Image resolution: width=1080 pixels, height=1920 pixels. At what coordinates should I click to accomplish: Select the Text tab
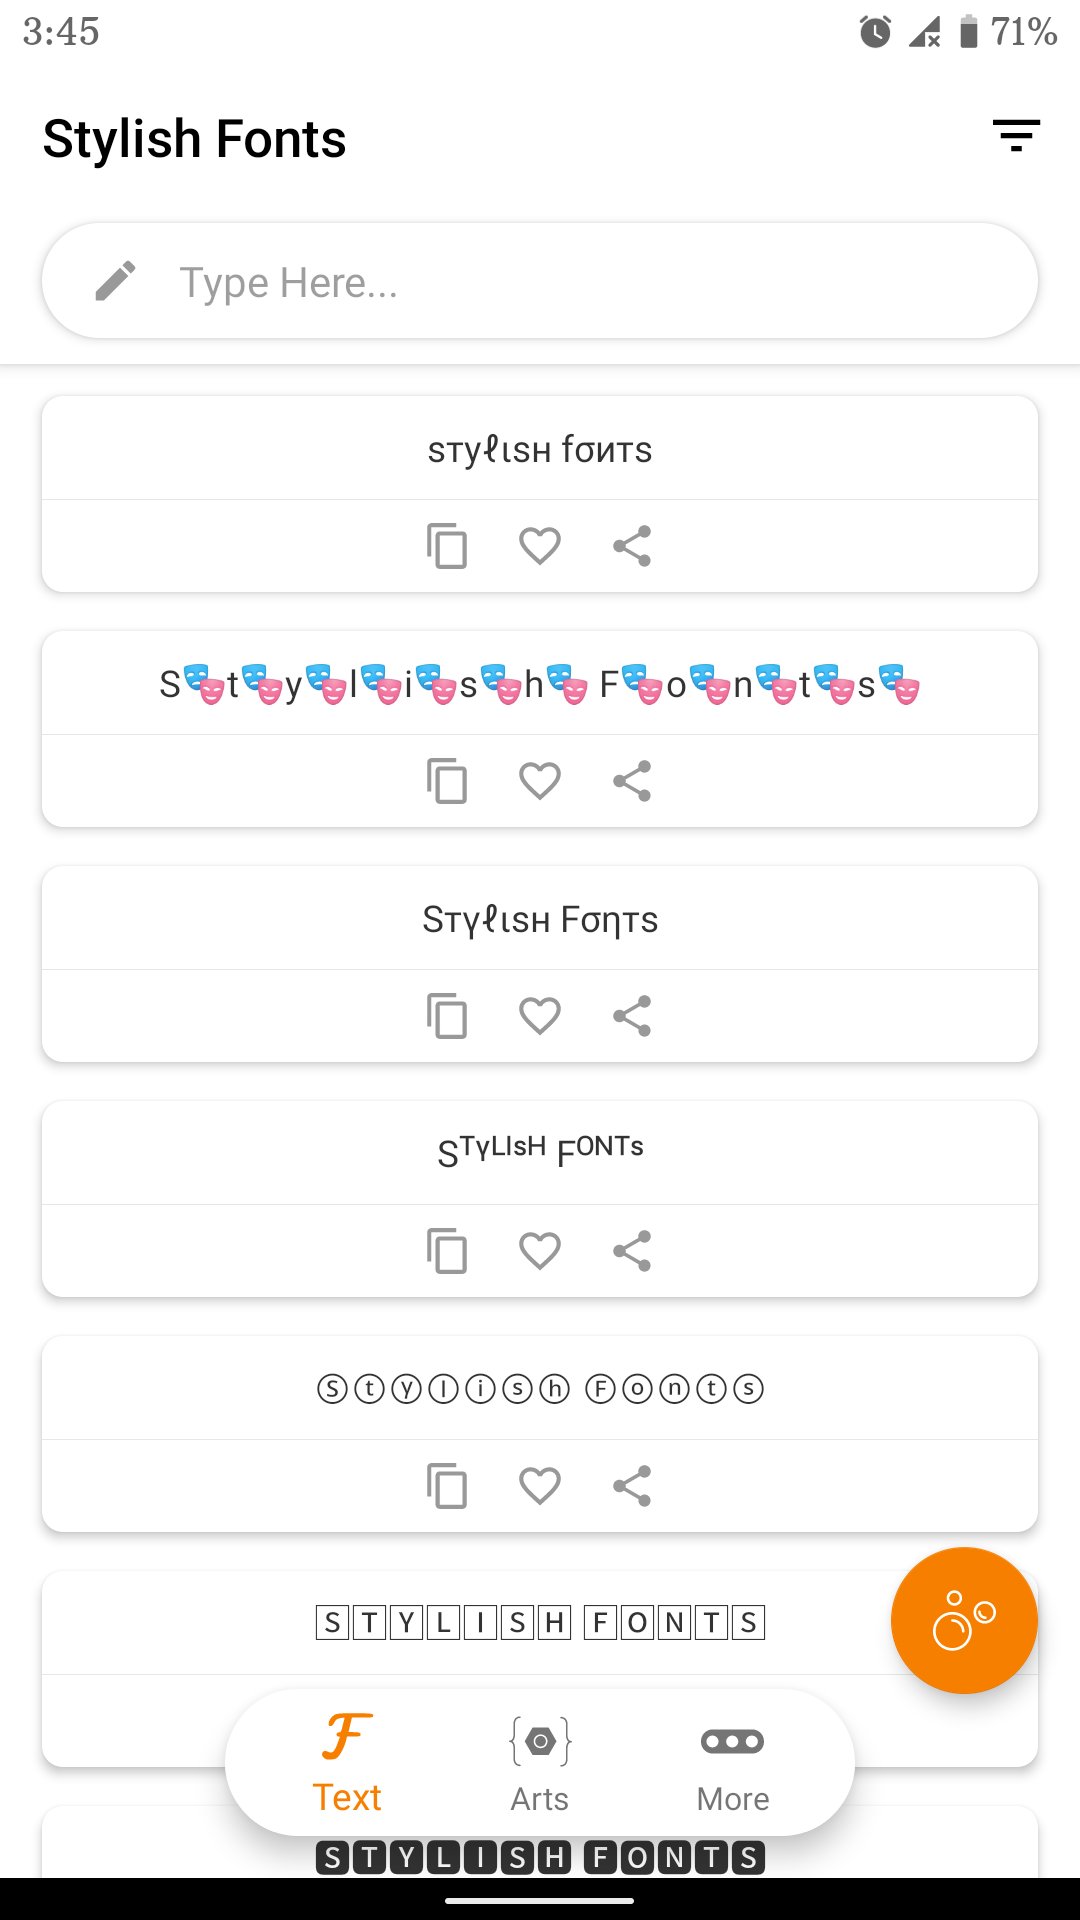(347, 1763)
